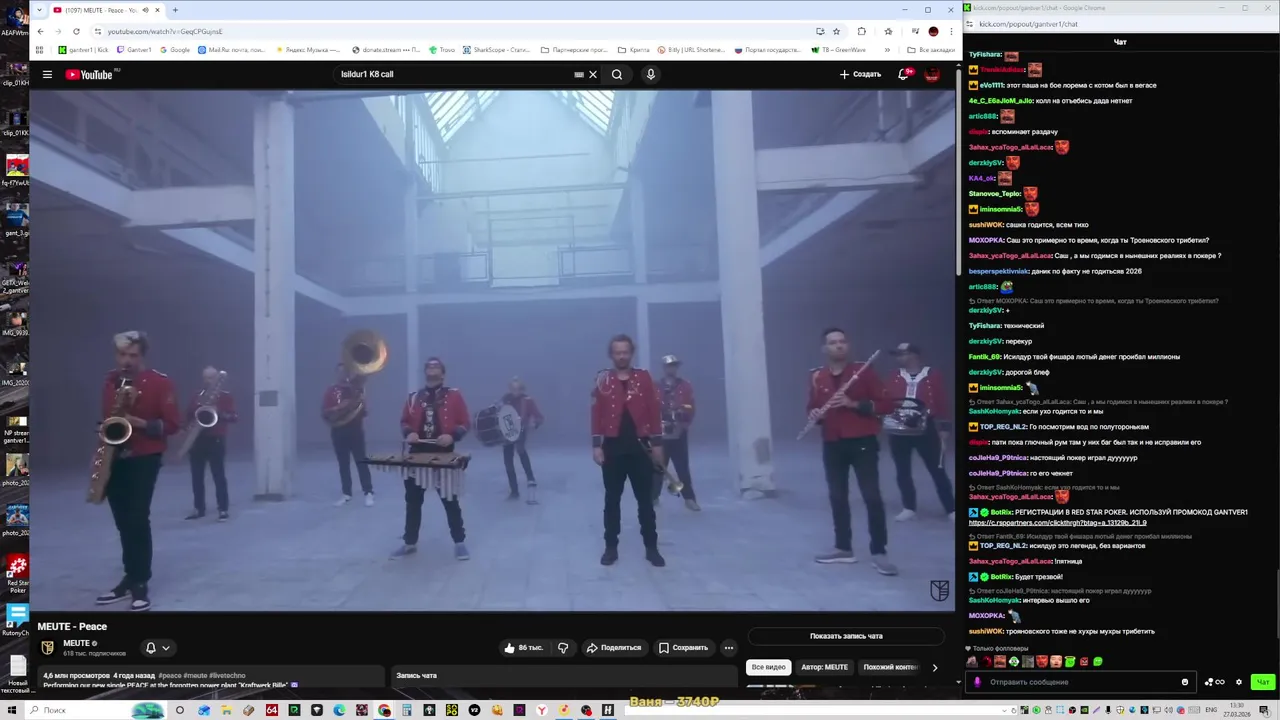Image resolution: width=1280 pixels, height=720 pixels.
Task: Select the Все видео chip
Action: pos(768,667)
